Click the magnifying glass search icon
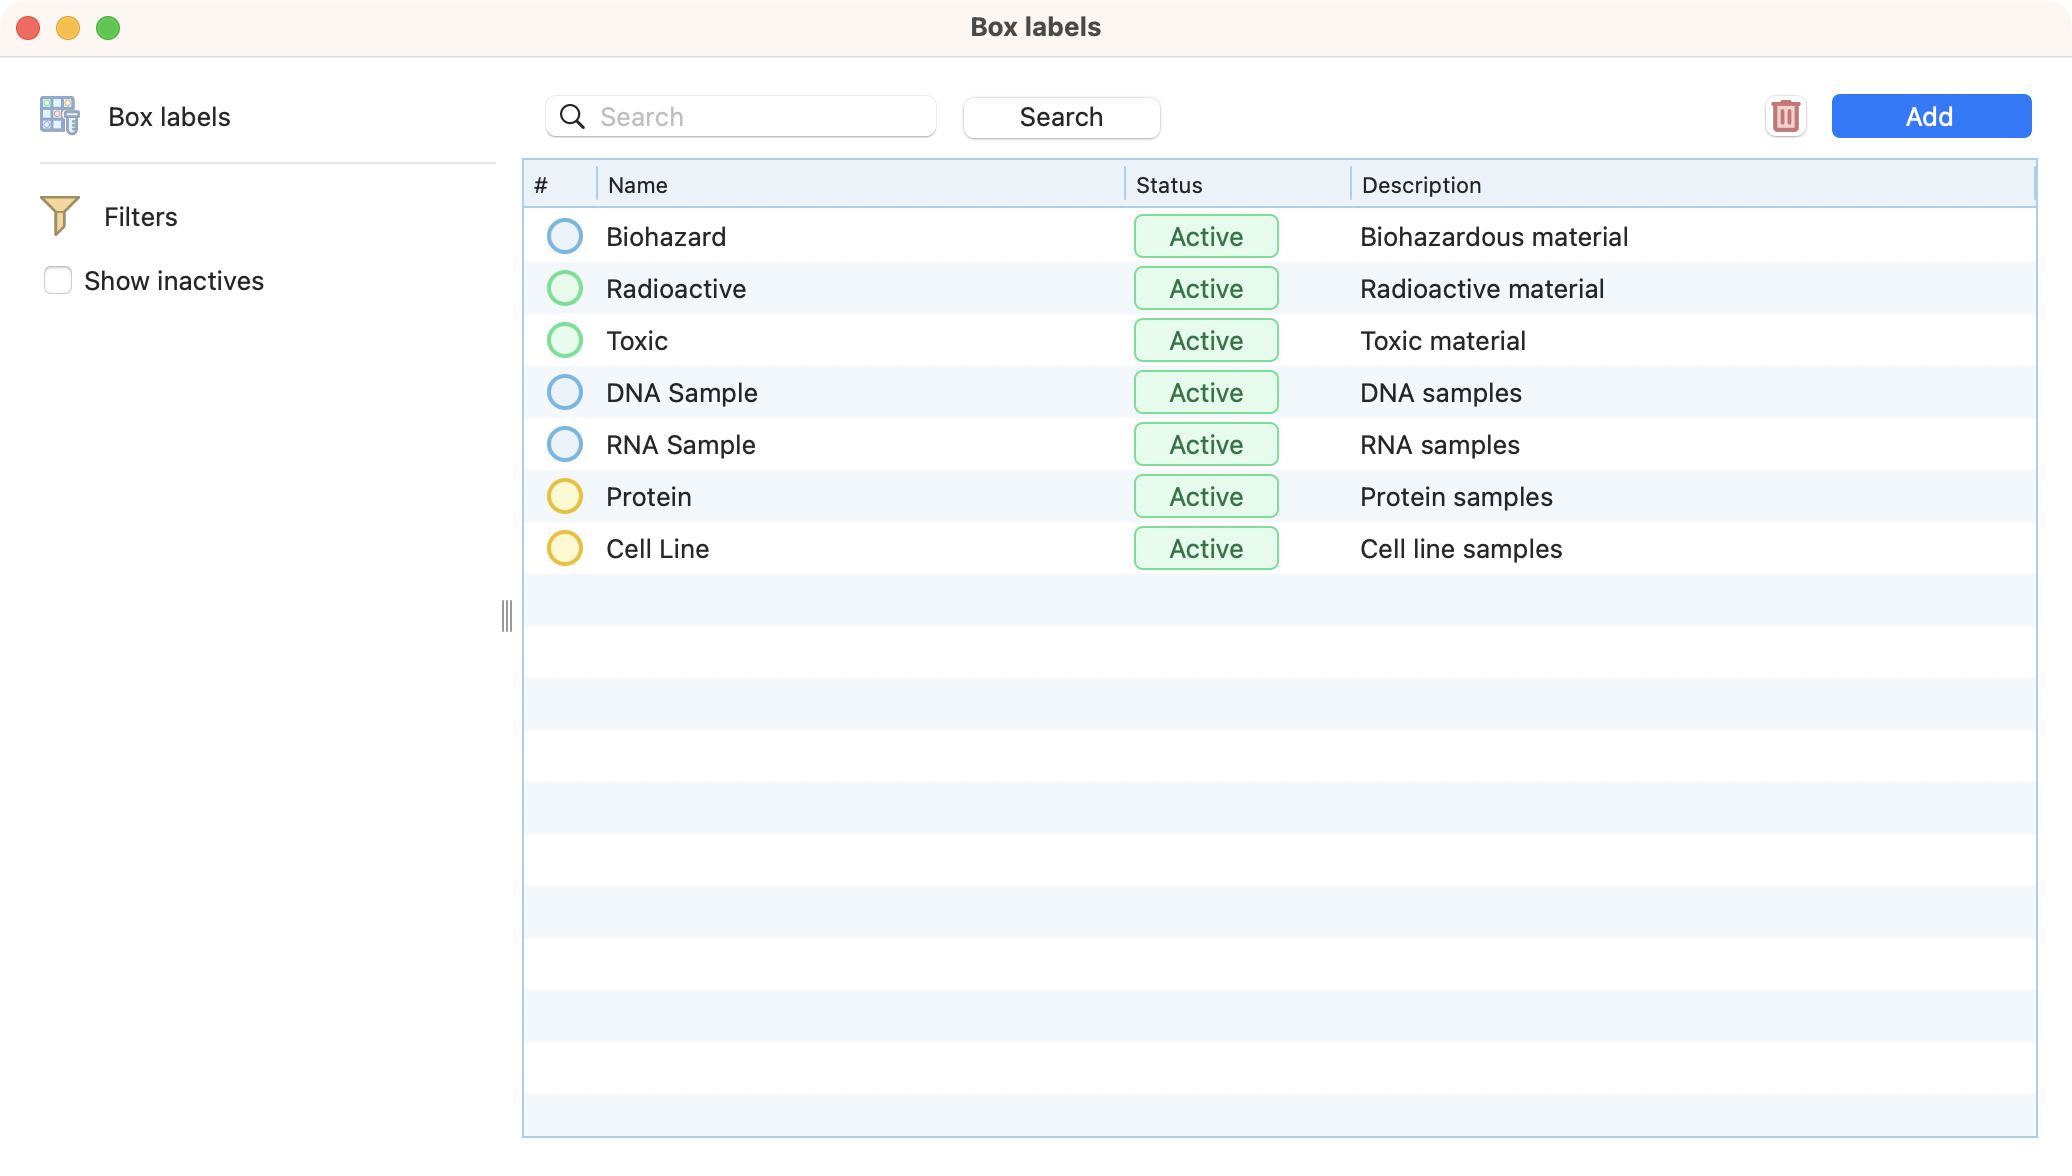The image size is (2072, 1176). click(x=572, y=116)
